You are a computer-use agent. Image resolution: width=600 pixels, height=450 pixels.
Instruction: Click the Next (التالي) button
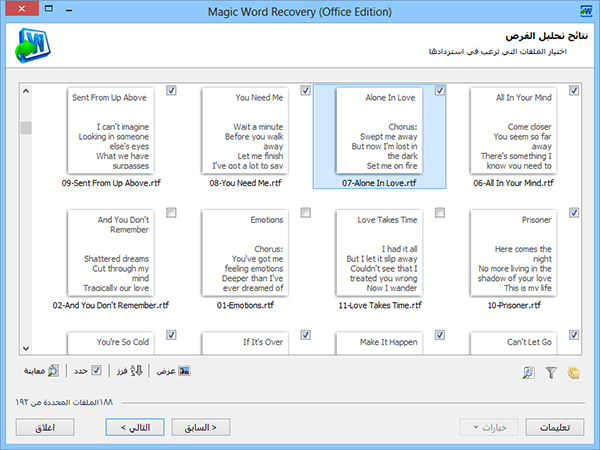click(135, 427)
